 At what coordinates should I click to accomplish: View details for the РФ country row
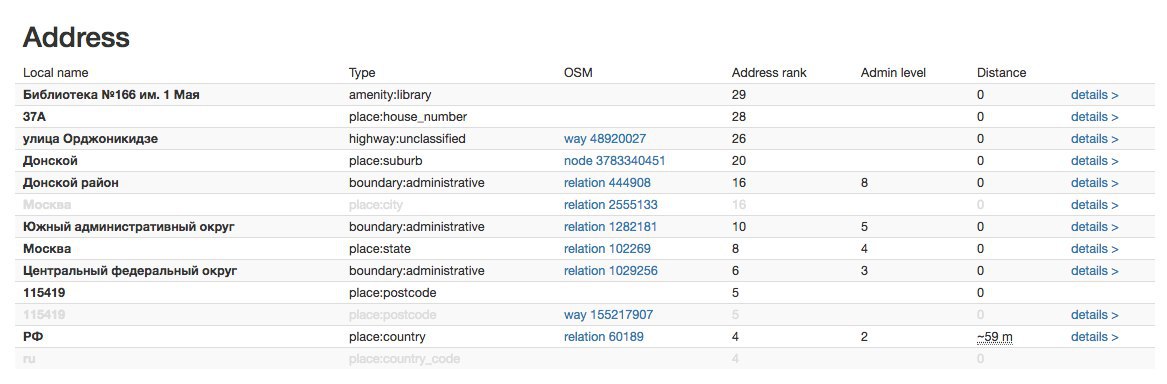tap(1094, 337)
